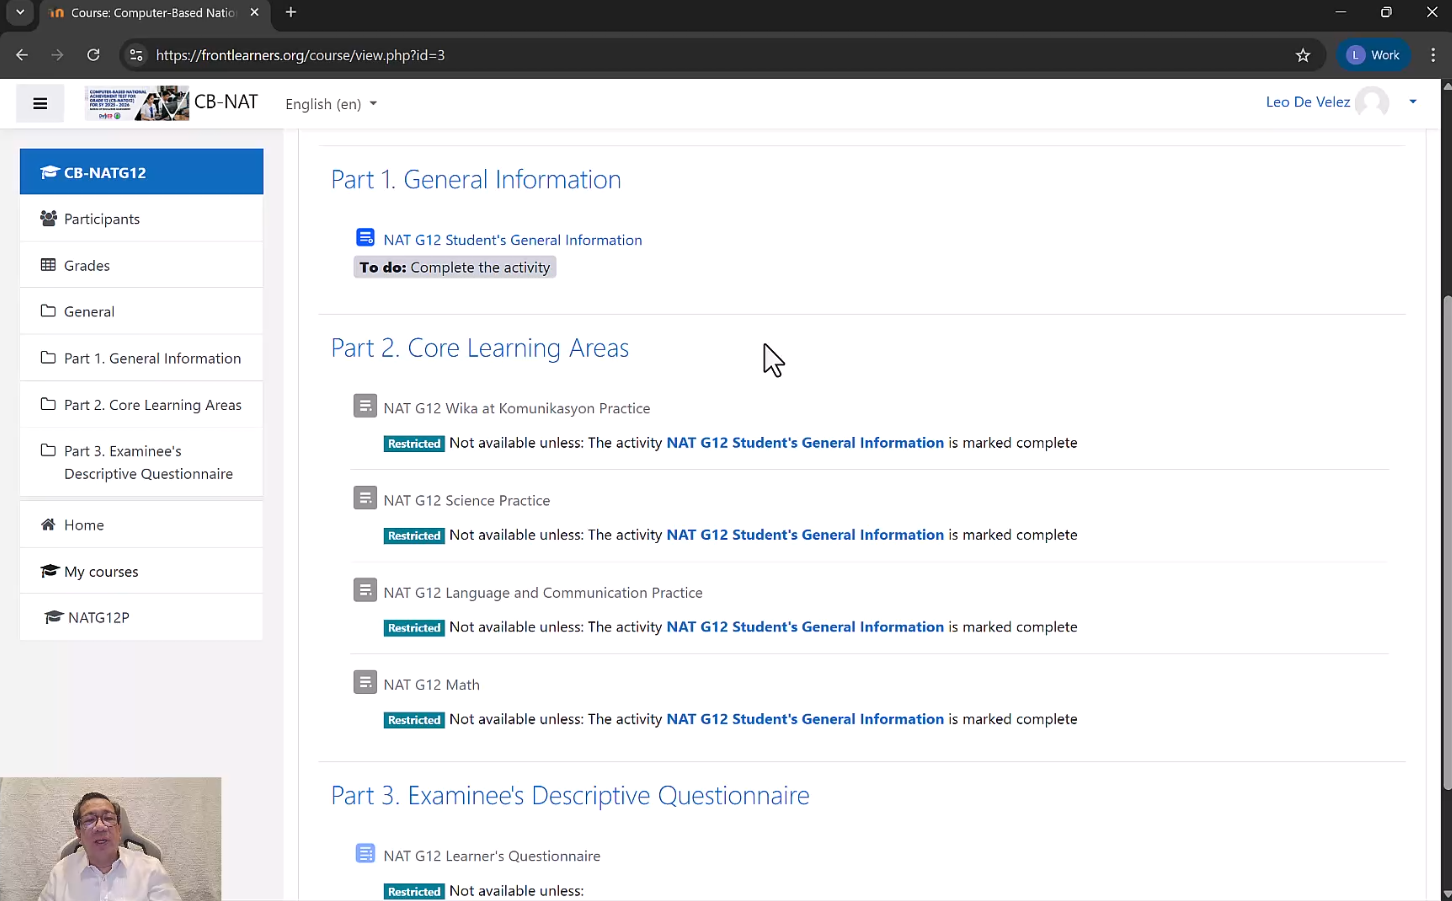Click the webcam video thumbnail
Screen dimensions: 1452x901
click(x=110, y=838)
